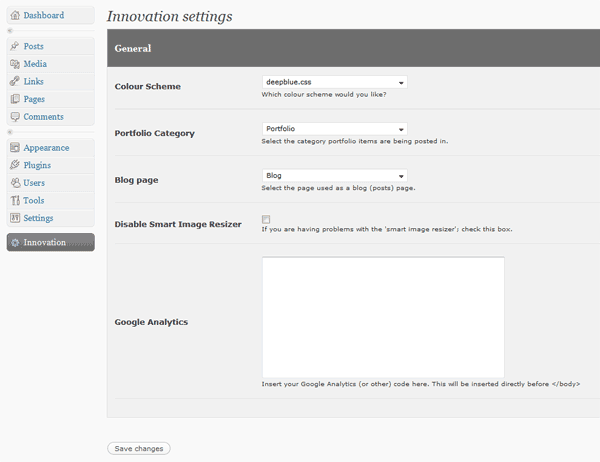Click the Users icon in sidebar
This screenshot has height=462, width=600.
(15, 183)
